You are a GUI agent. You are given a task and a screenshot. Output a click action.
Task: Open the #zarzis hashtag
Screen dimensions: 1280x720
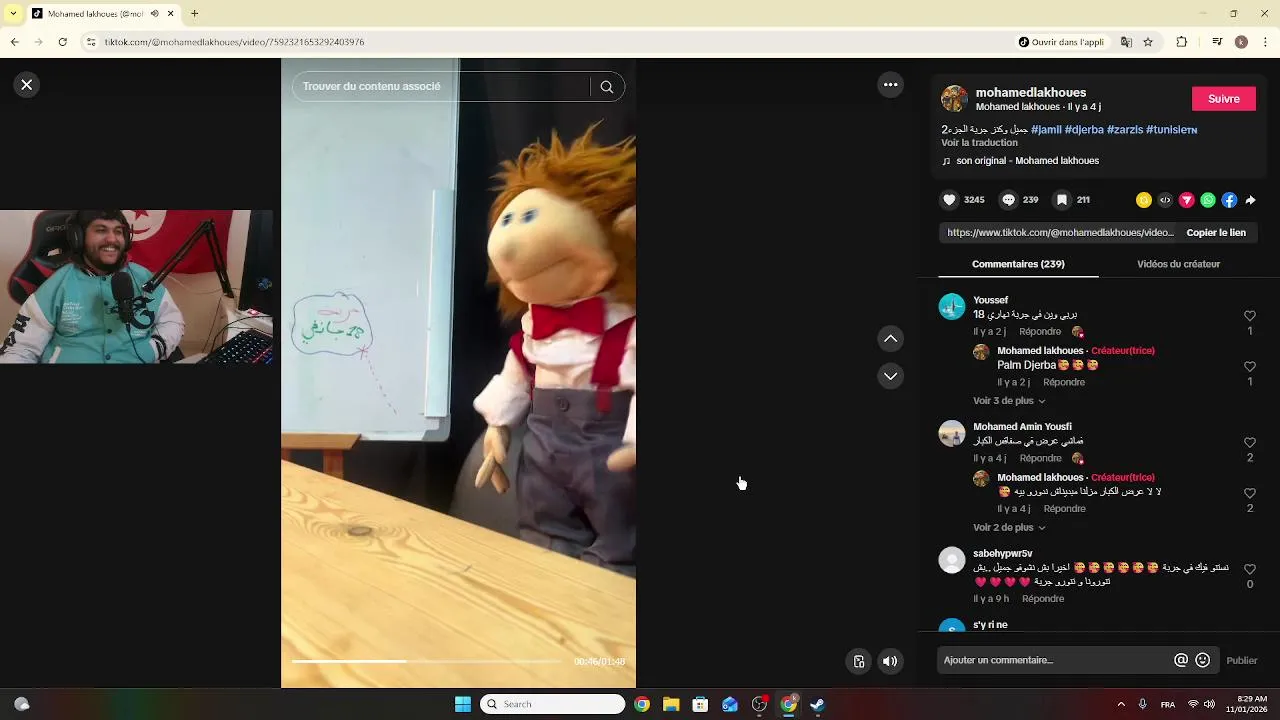tap(1125, 129)
